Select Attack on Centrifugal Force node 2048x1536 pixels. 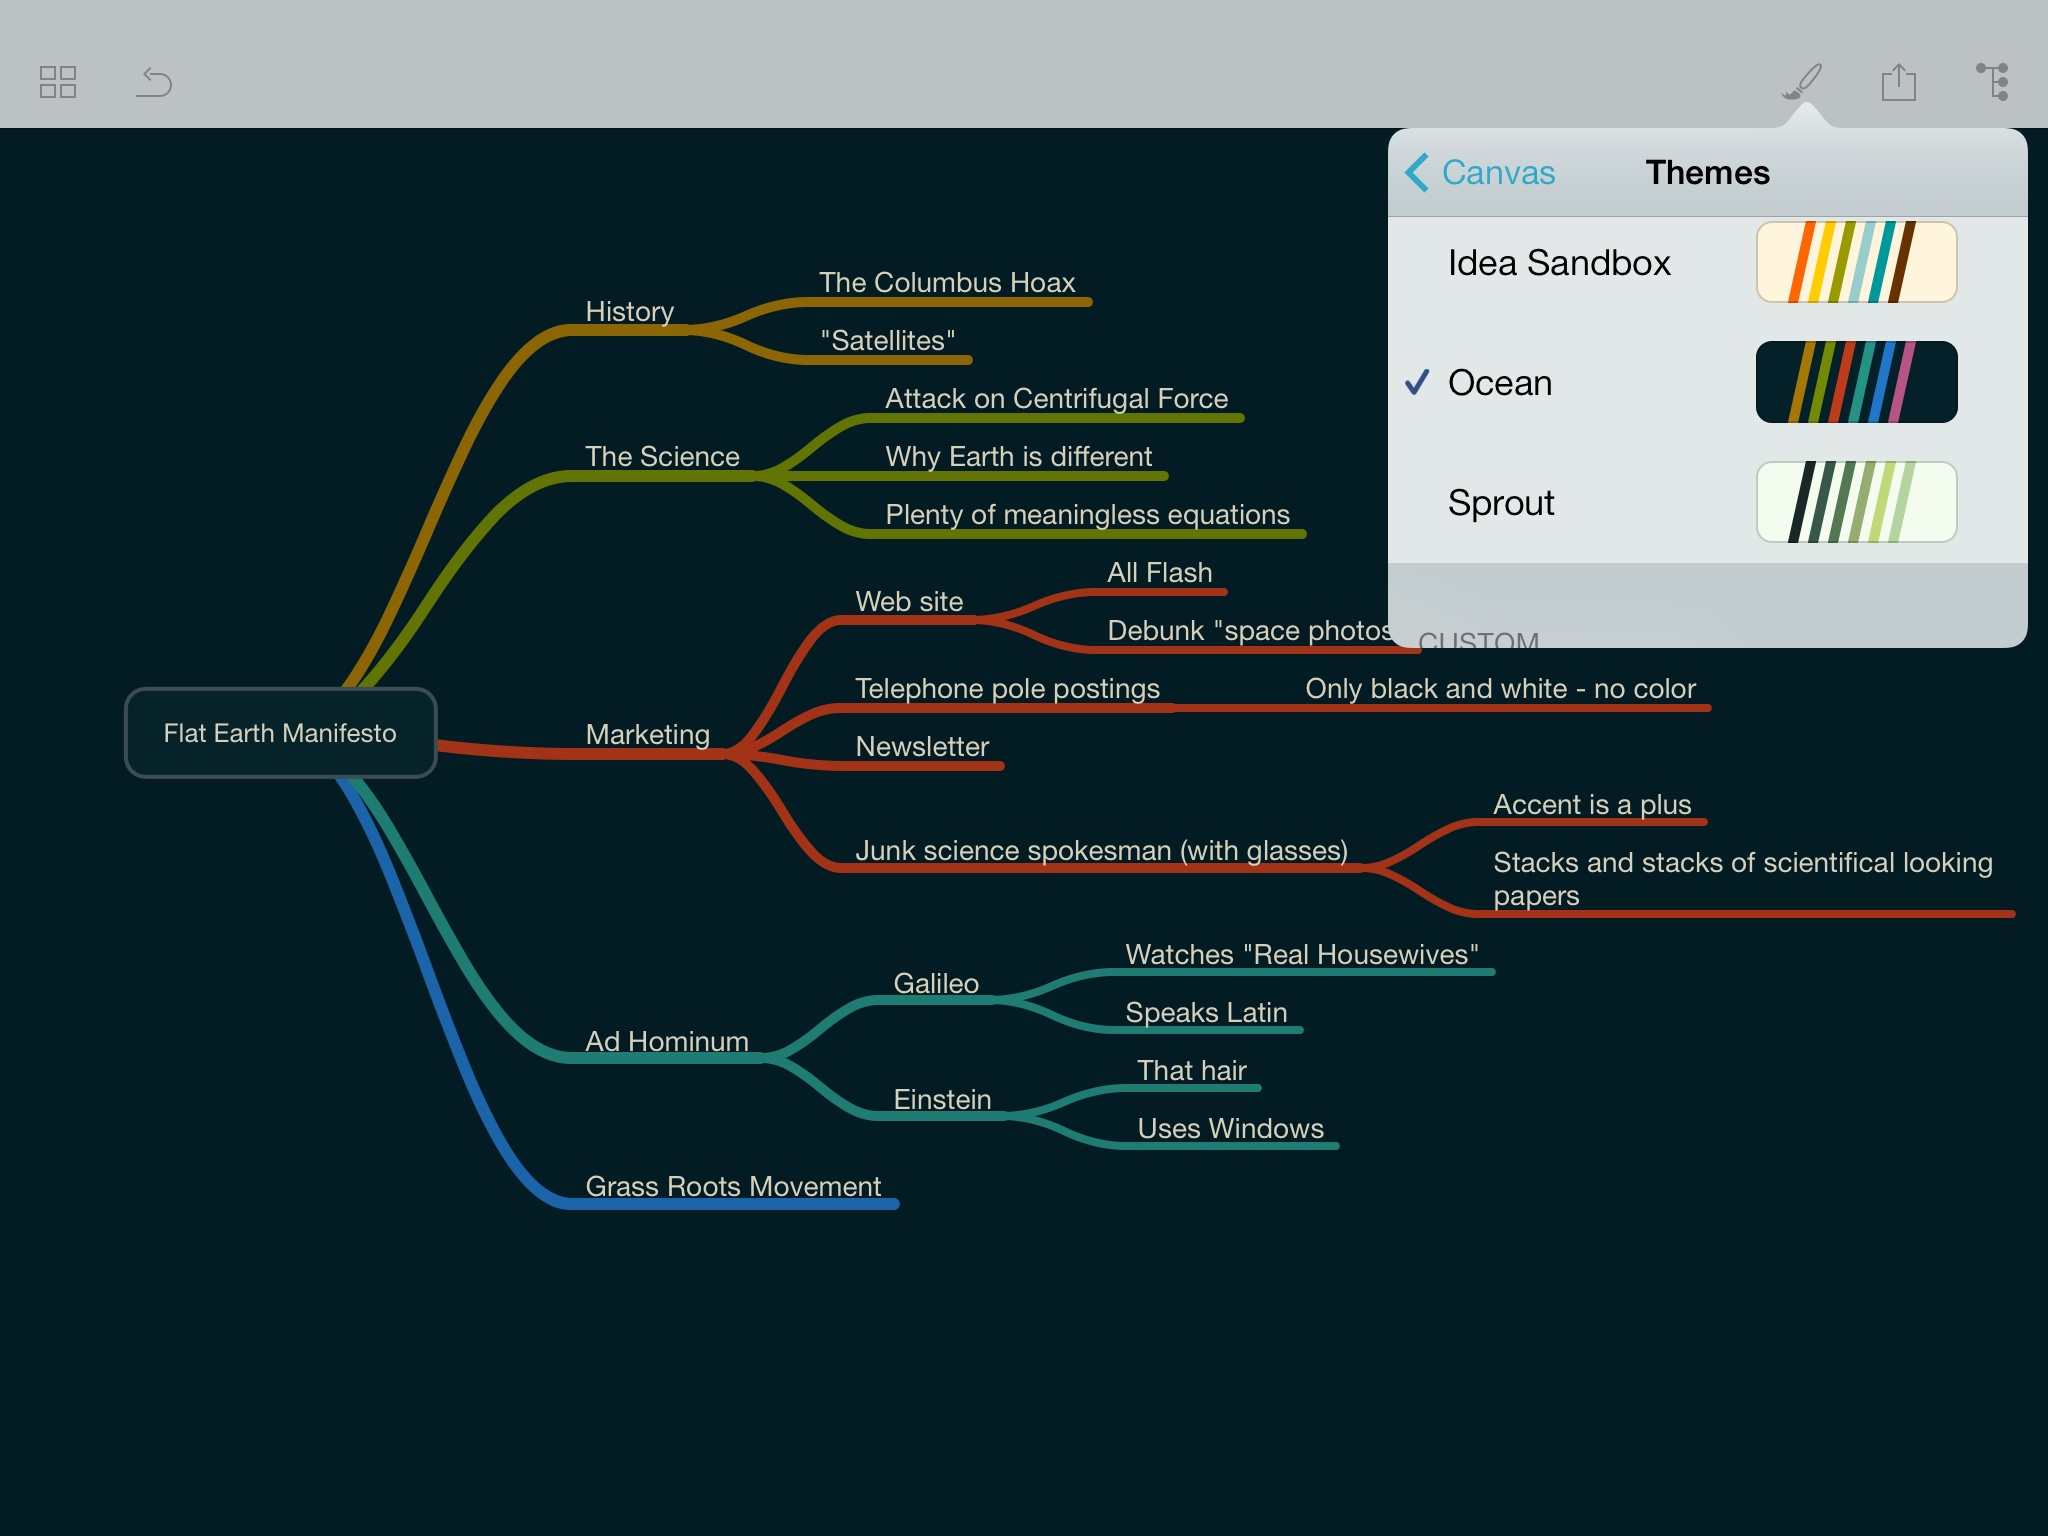click(x=1056, y=399)
